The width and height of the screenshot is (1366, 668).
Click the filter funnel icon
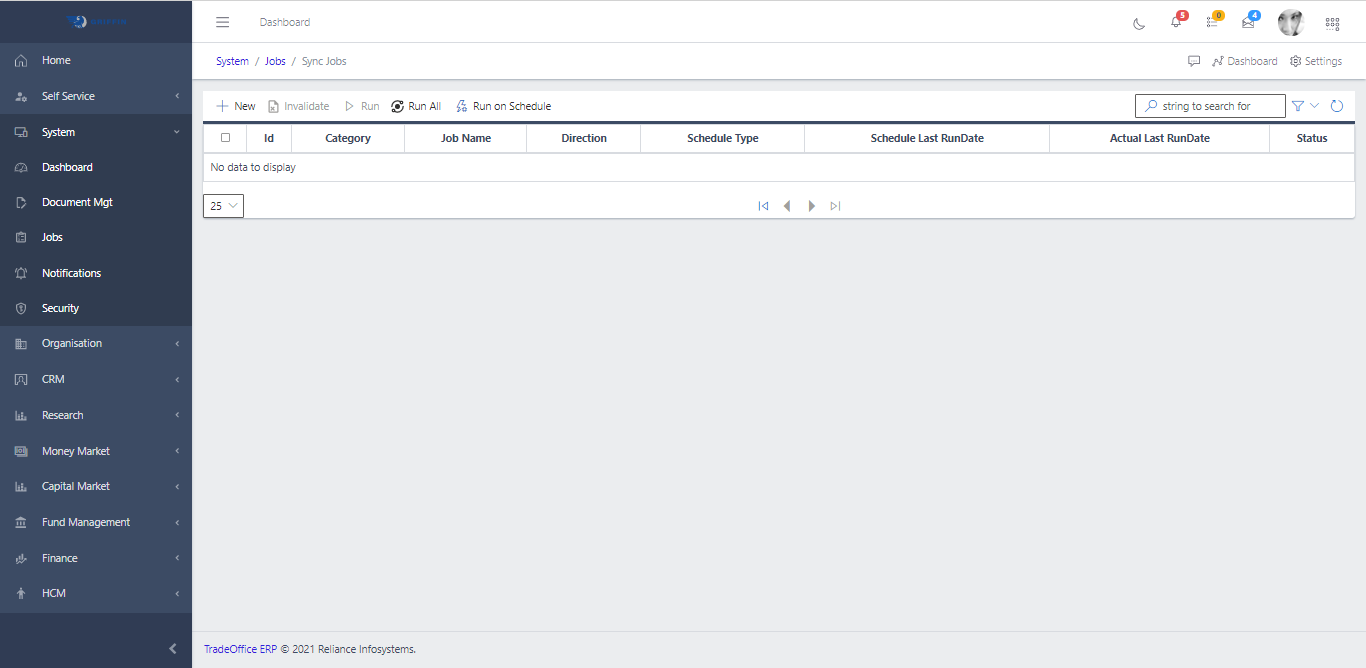coord(1298,106)
